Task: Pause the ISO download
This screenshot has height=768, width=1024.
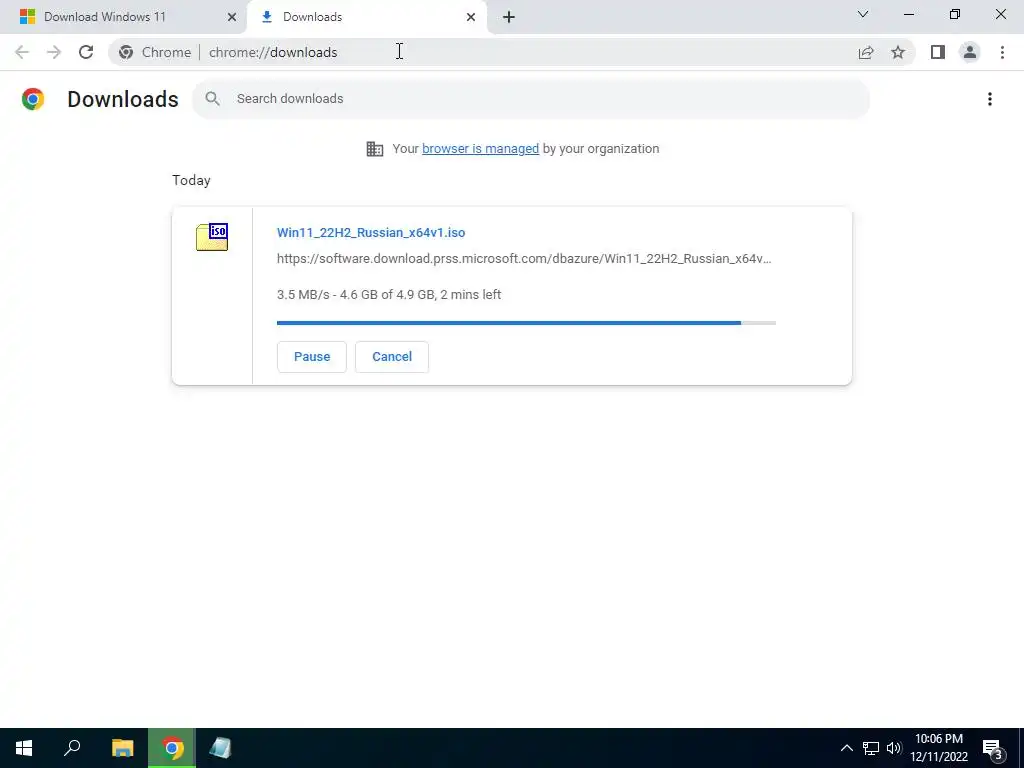Action: tap(312, 357)
